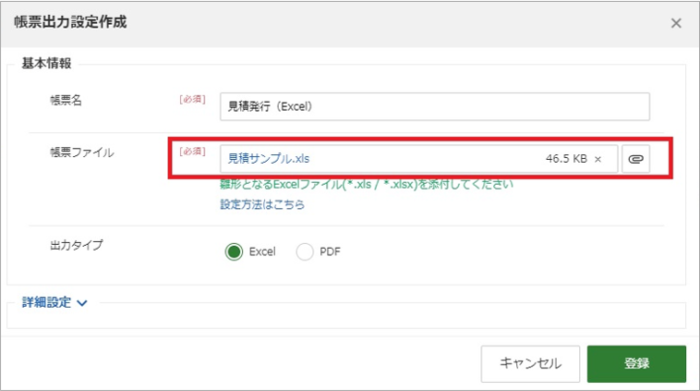Click the 46.5 KB file size text
The width and height of the screenshot is (700, 391).
point(566,159)
